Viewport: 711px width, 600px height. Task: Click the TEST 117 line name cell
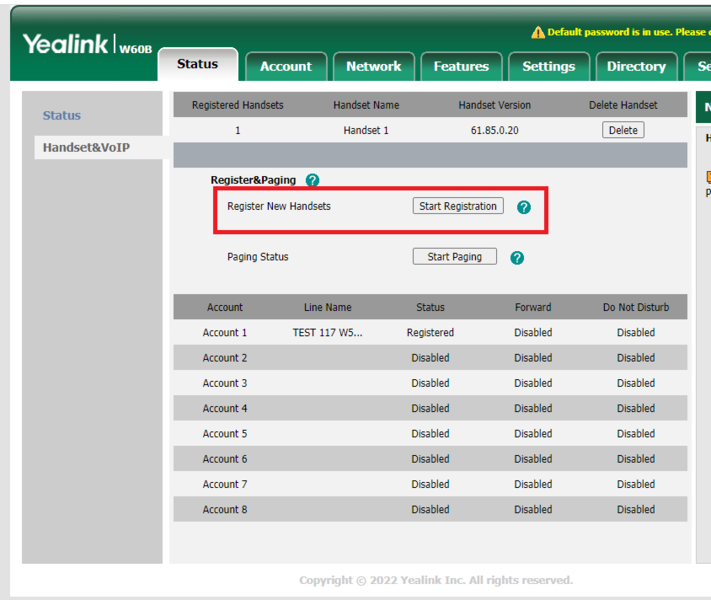click(327, 333)
